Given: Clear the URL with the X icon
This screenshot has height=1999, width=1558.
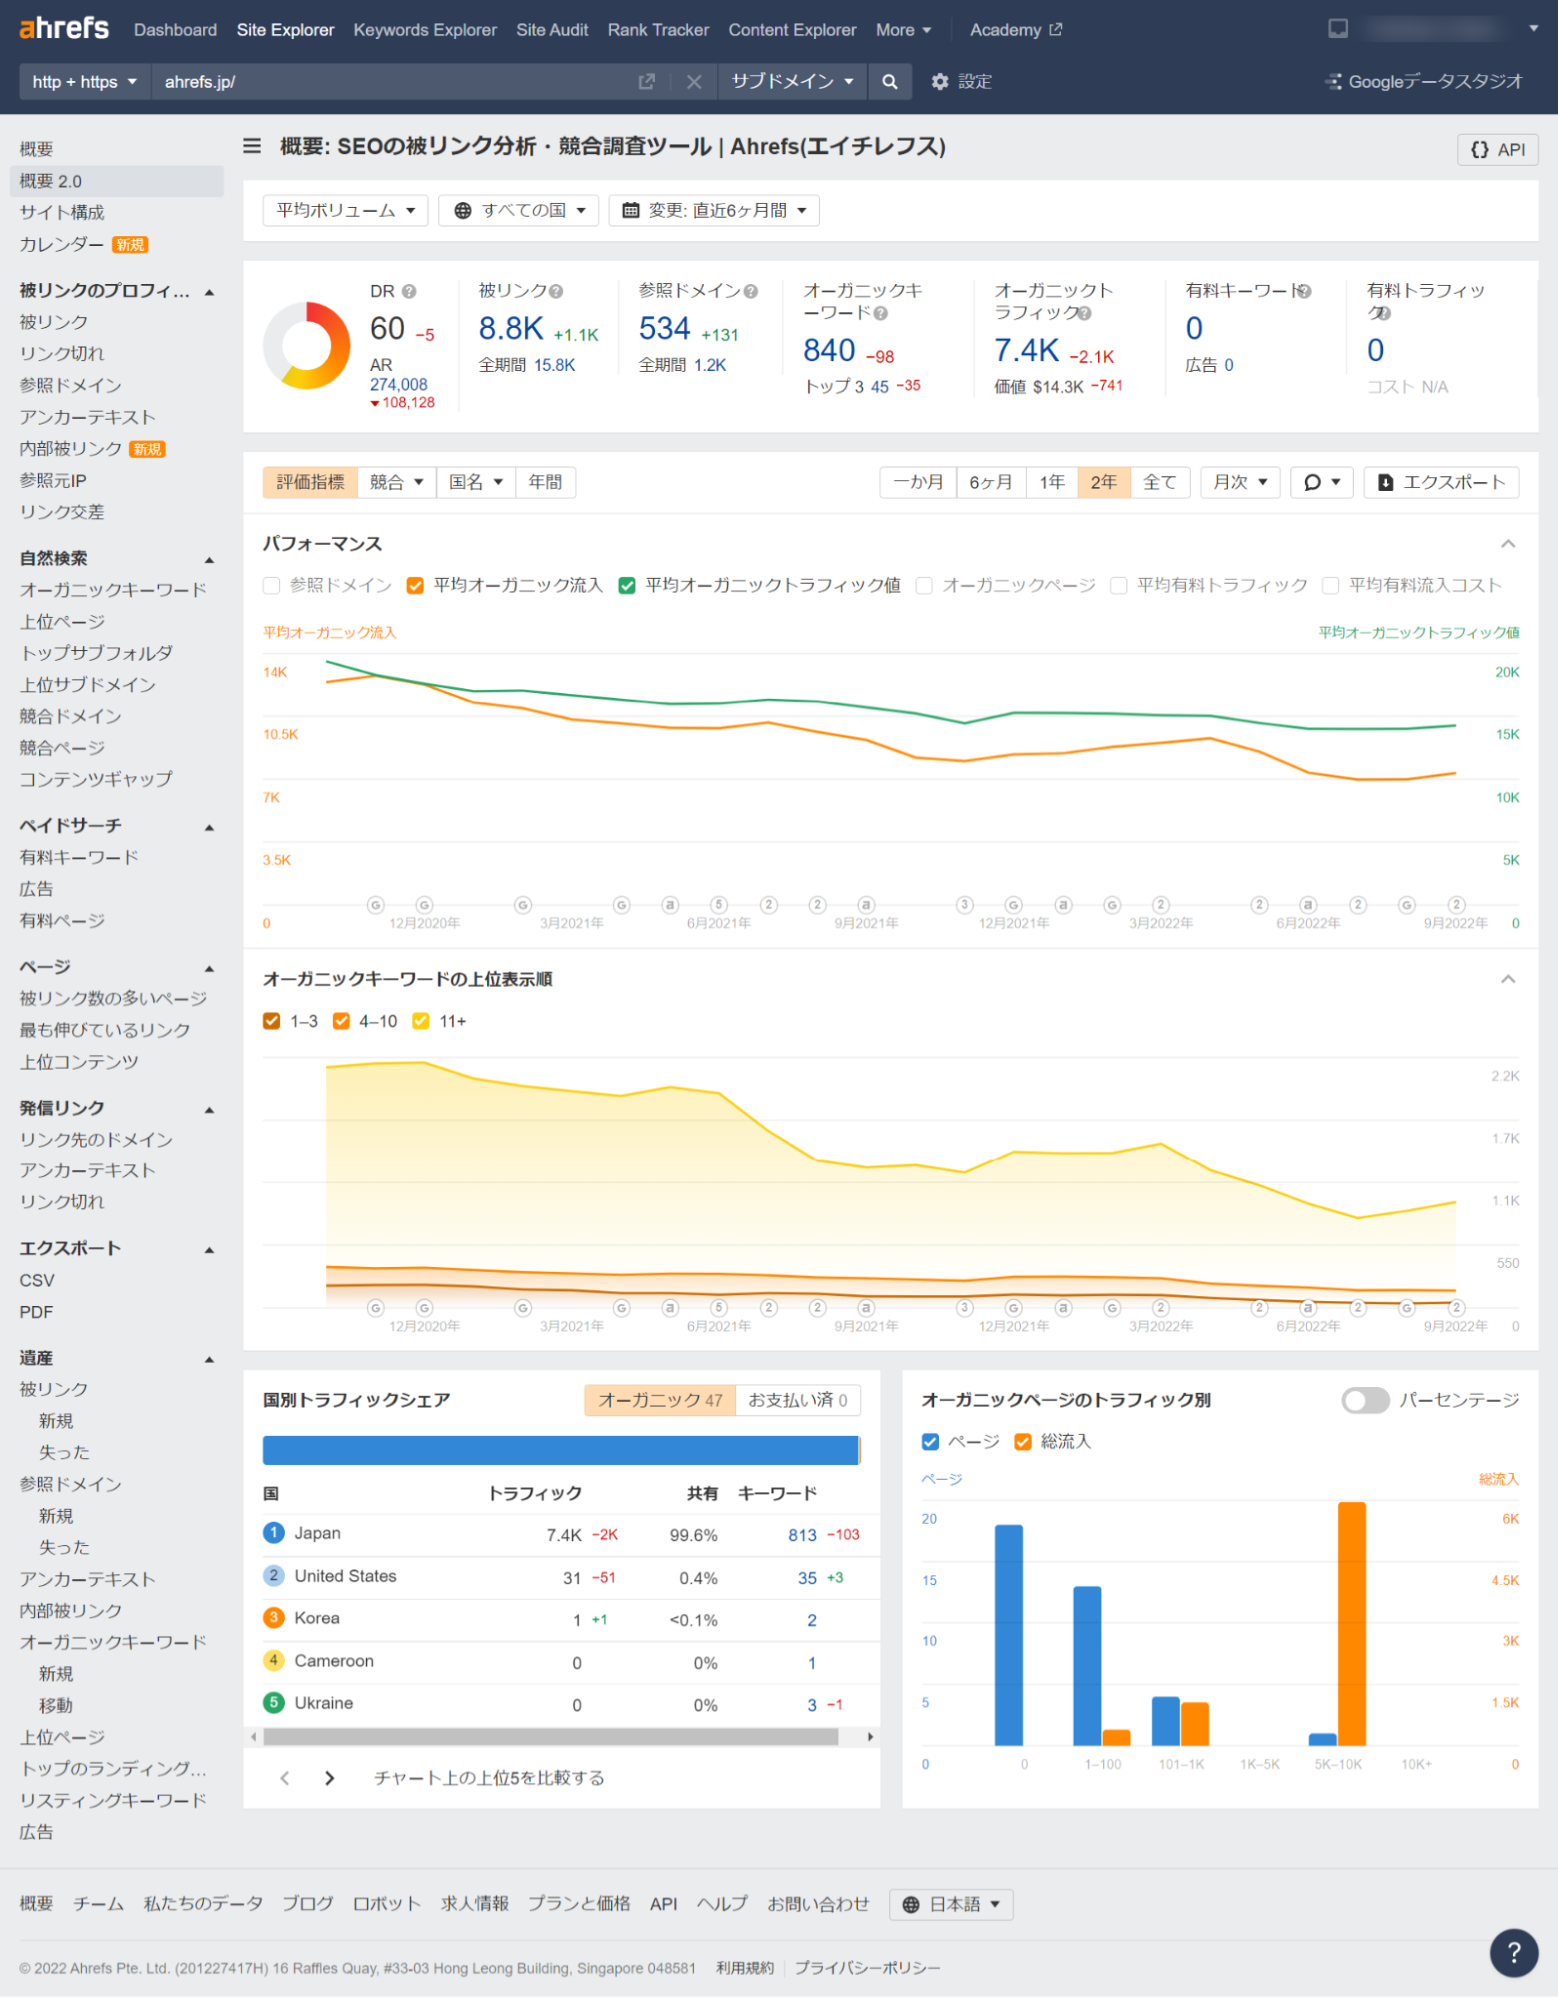Looking at the screenshot, I should tap(694, 82).
